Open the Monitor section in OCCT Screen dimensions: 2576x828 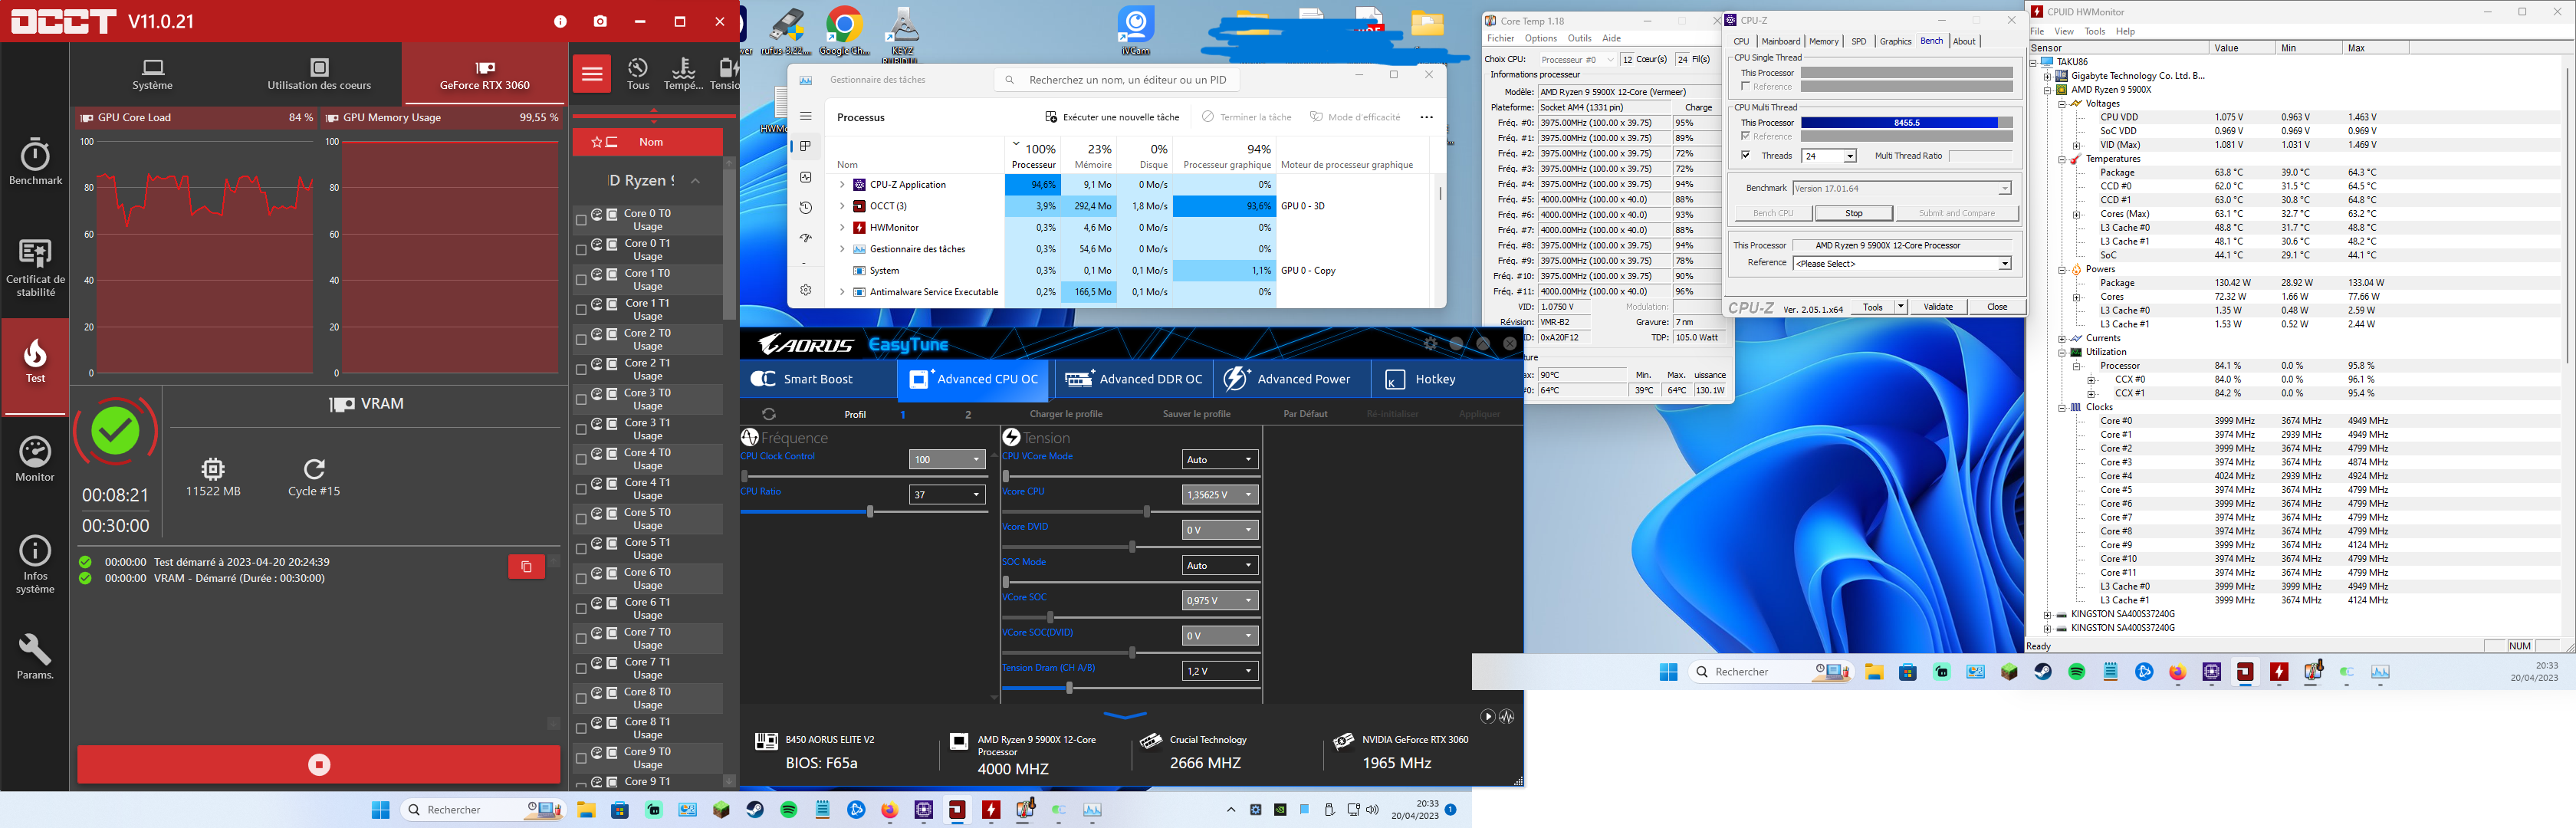point(35,460)
